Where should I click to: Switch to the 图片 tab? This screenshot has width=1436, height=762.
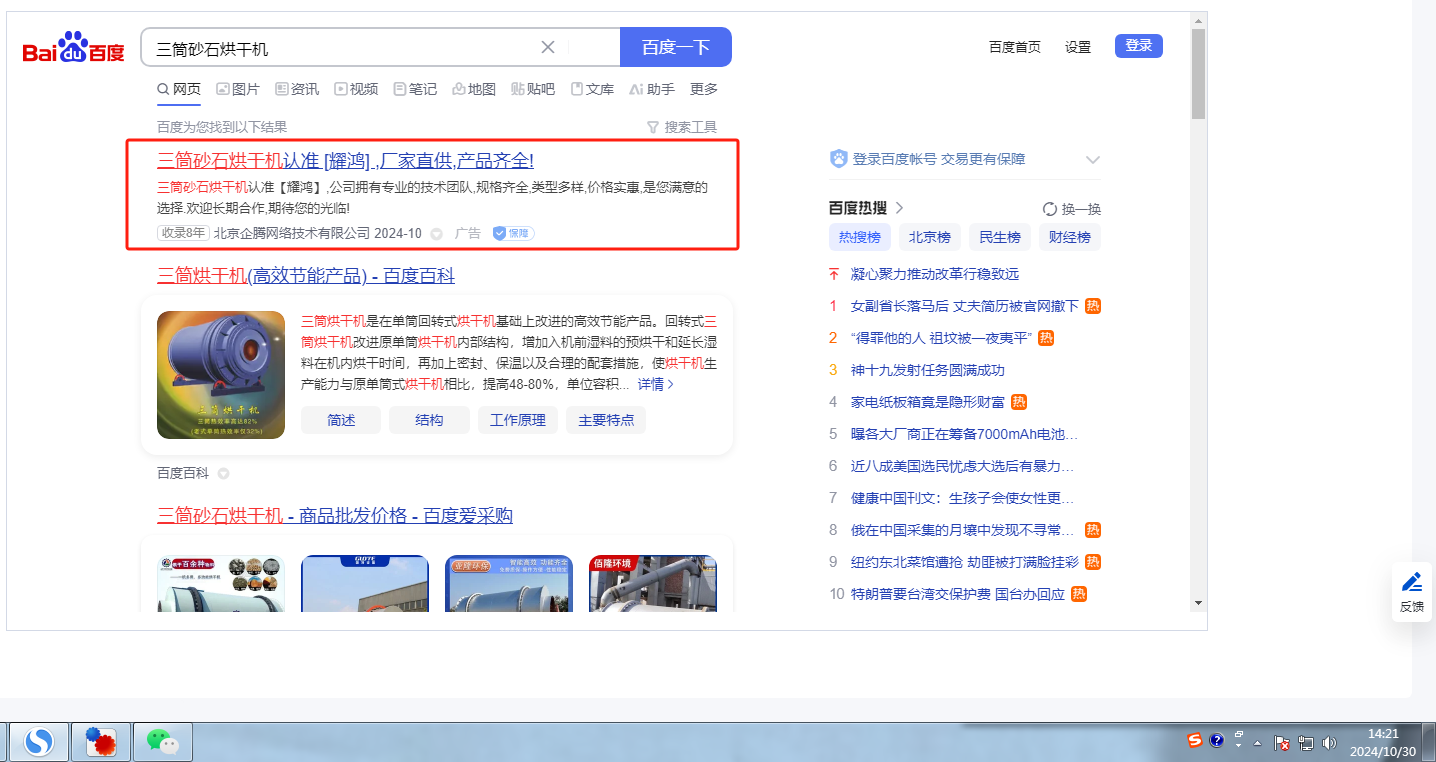tap(238, 89)
